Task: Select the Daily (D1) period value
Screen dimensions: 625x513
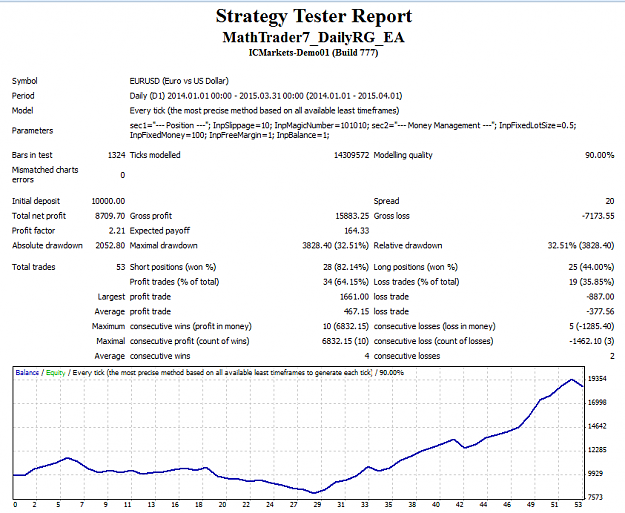Action: [266, 96]
